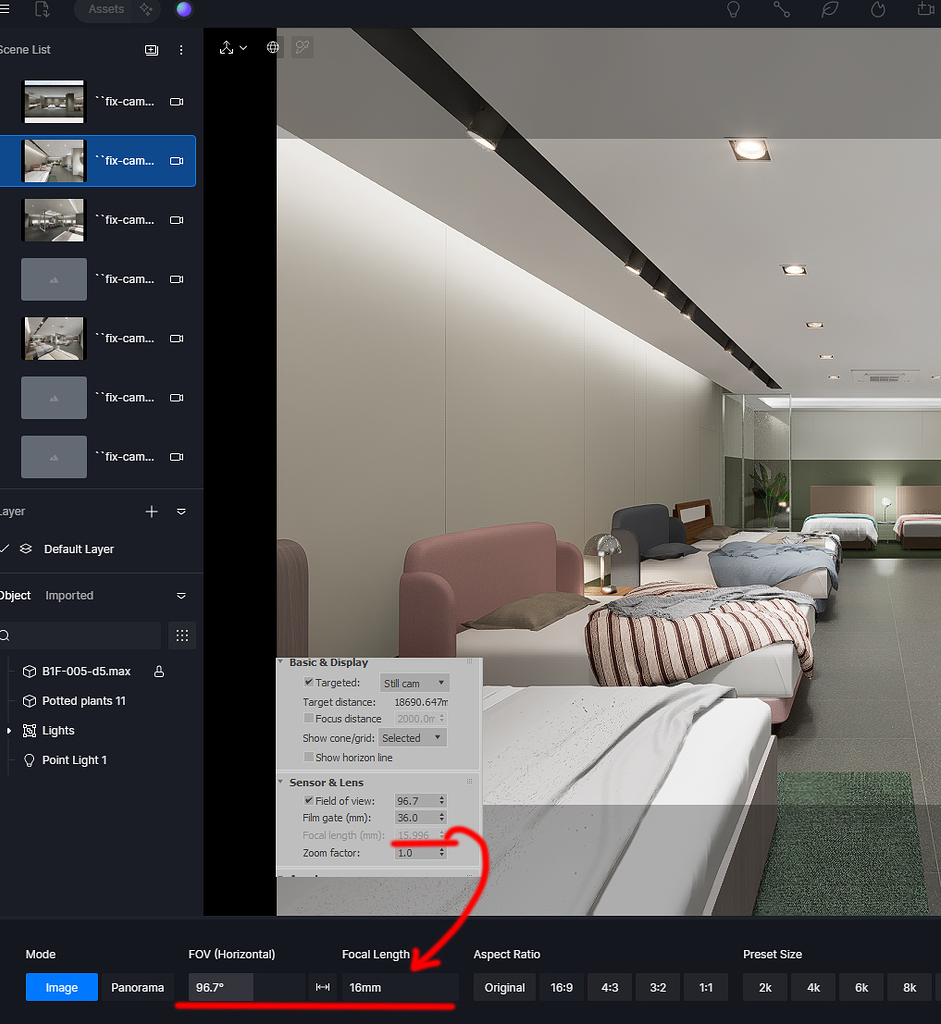The image size is (941, 1024).
Task: Select the third fix-cam scene thumbnail
Action: point(54,219)
